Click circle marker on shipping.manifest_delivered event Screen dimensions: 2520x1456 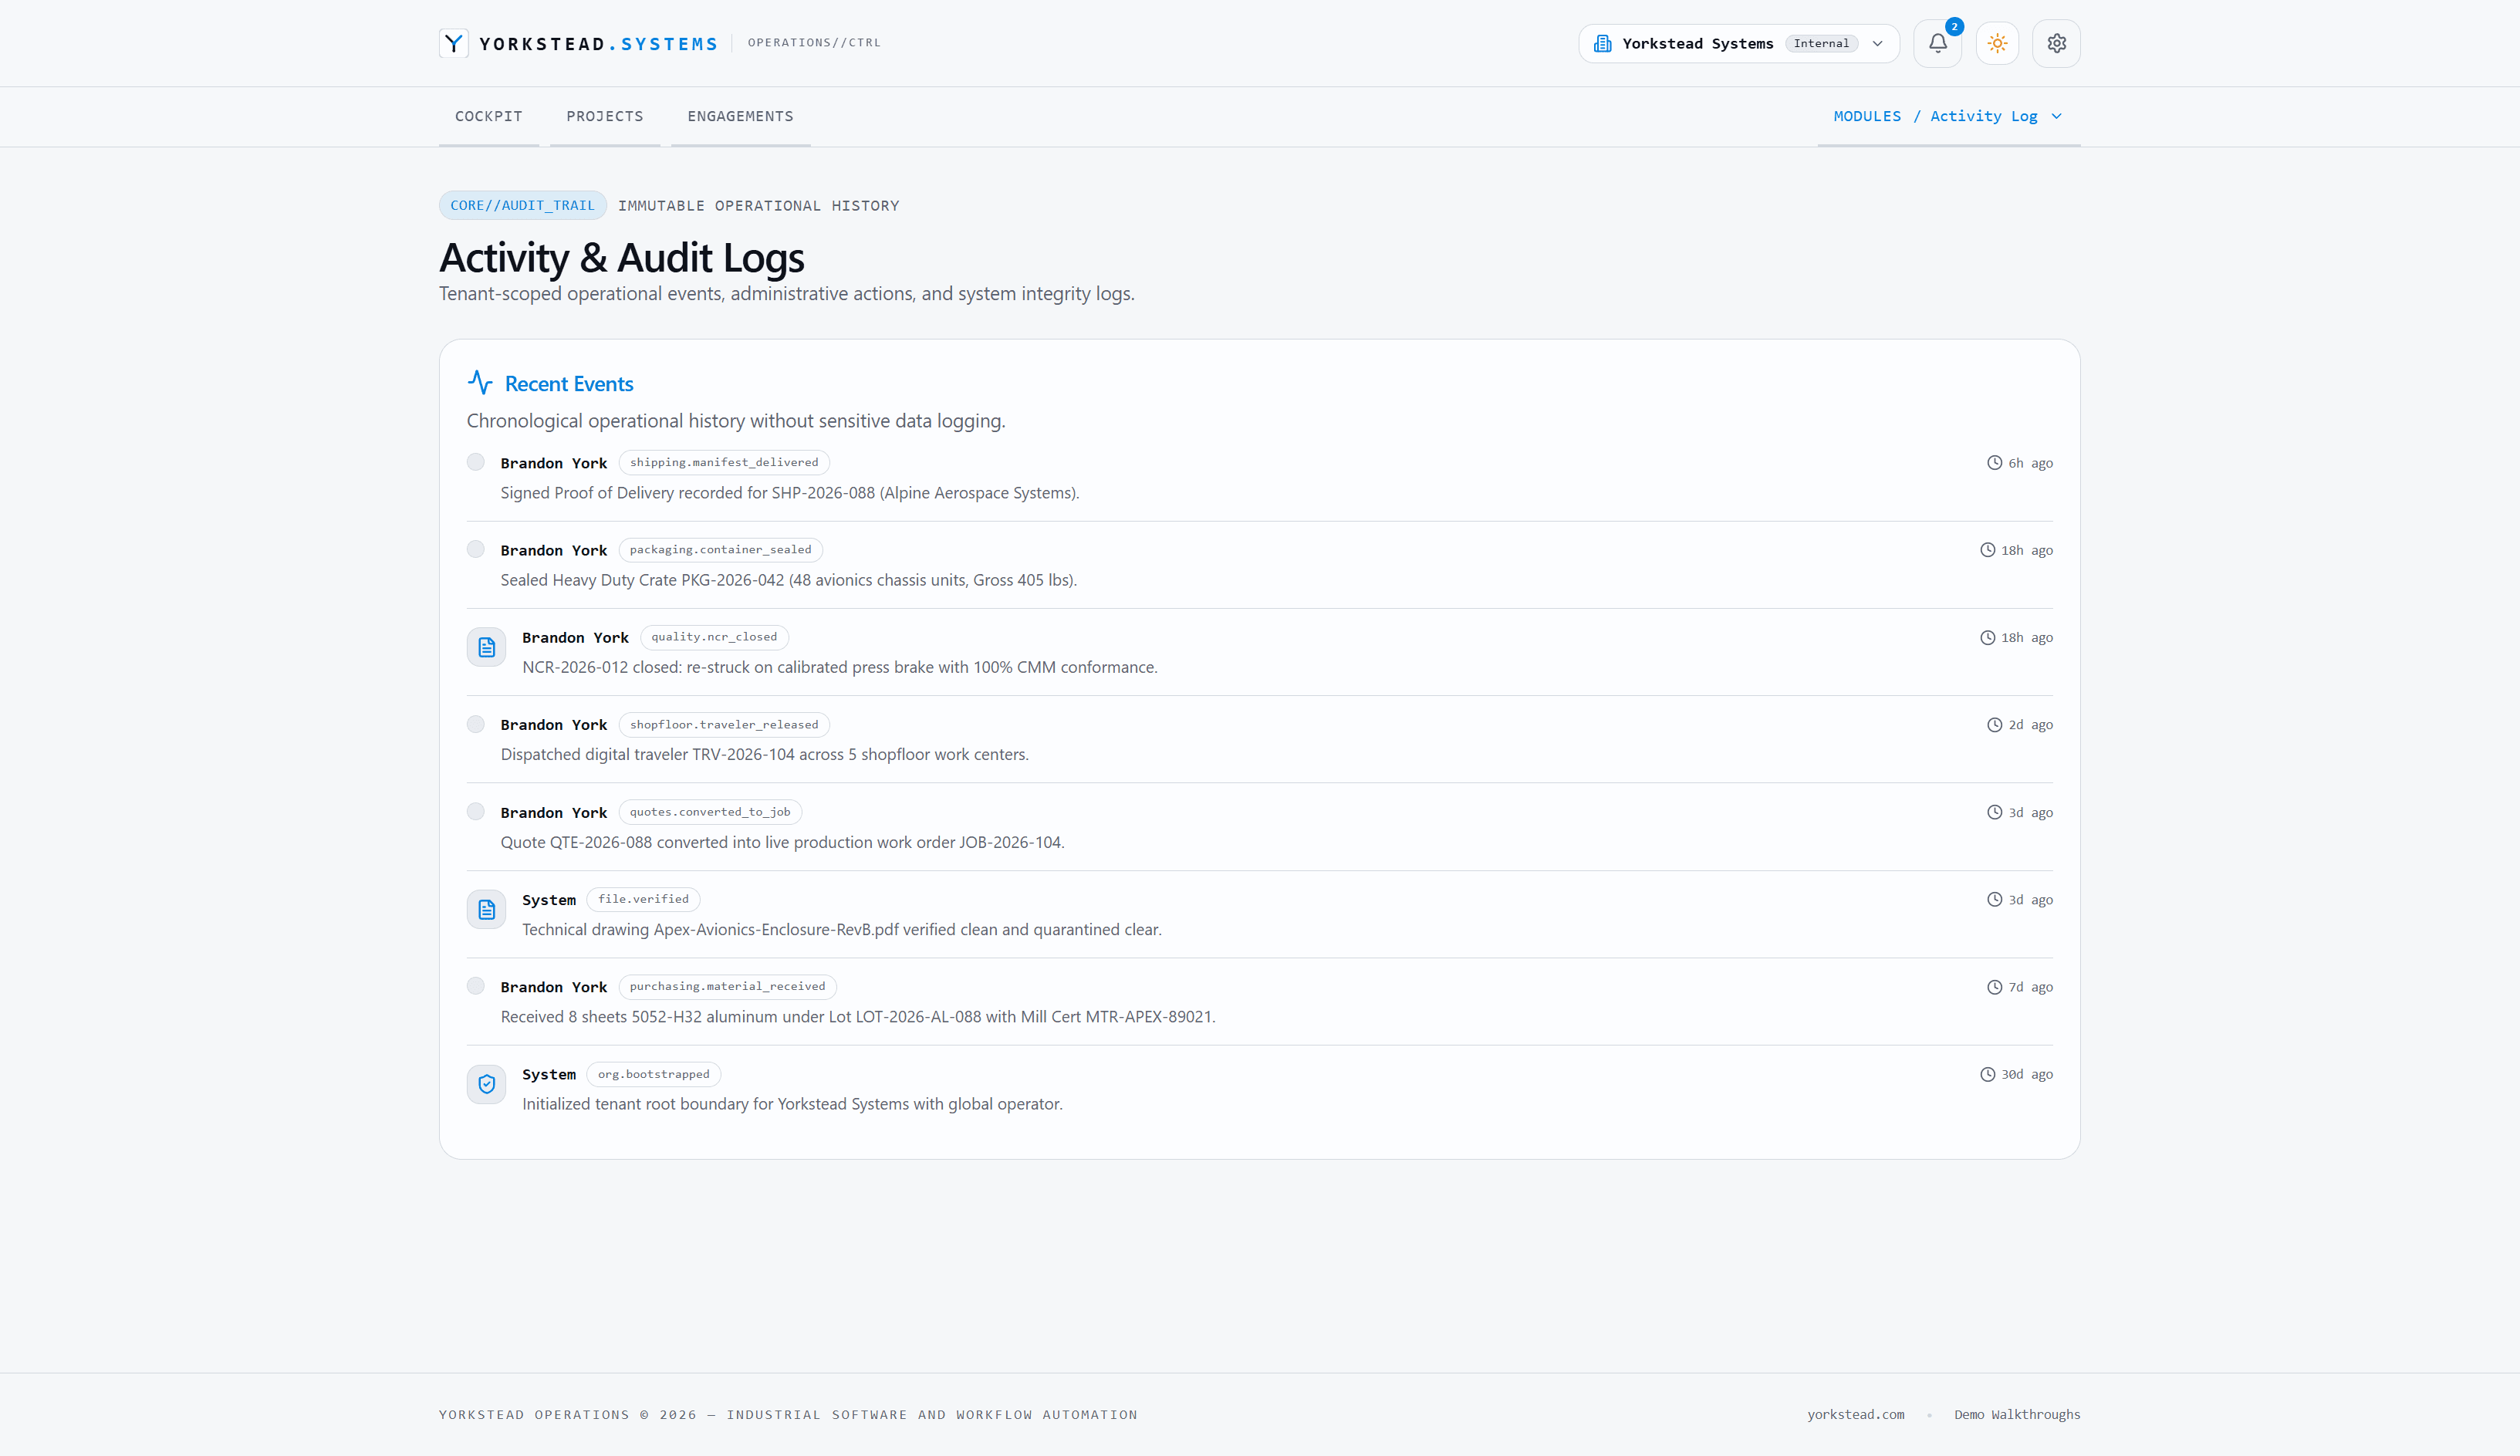click(476, 462)
